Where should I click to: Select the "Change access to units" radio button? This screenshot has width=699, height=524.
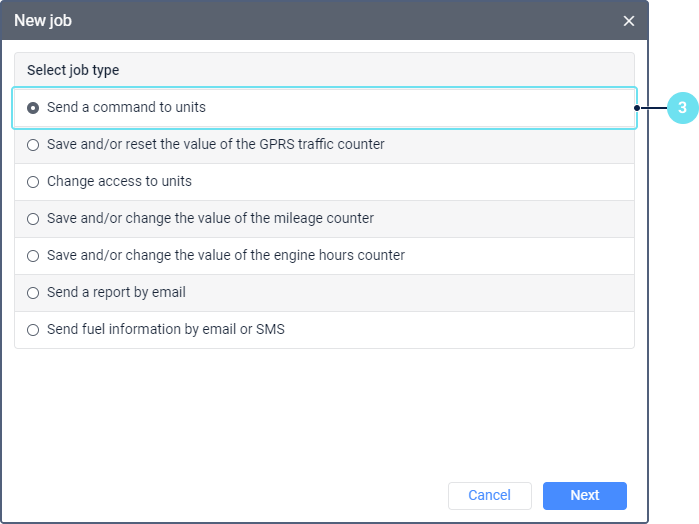33,182
